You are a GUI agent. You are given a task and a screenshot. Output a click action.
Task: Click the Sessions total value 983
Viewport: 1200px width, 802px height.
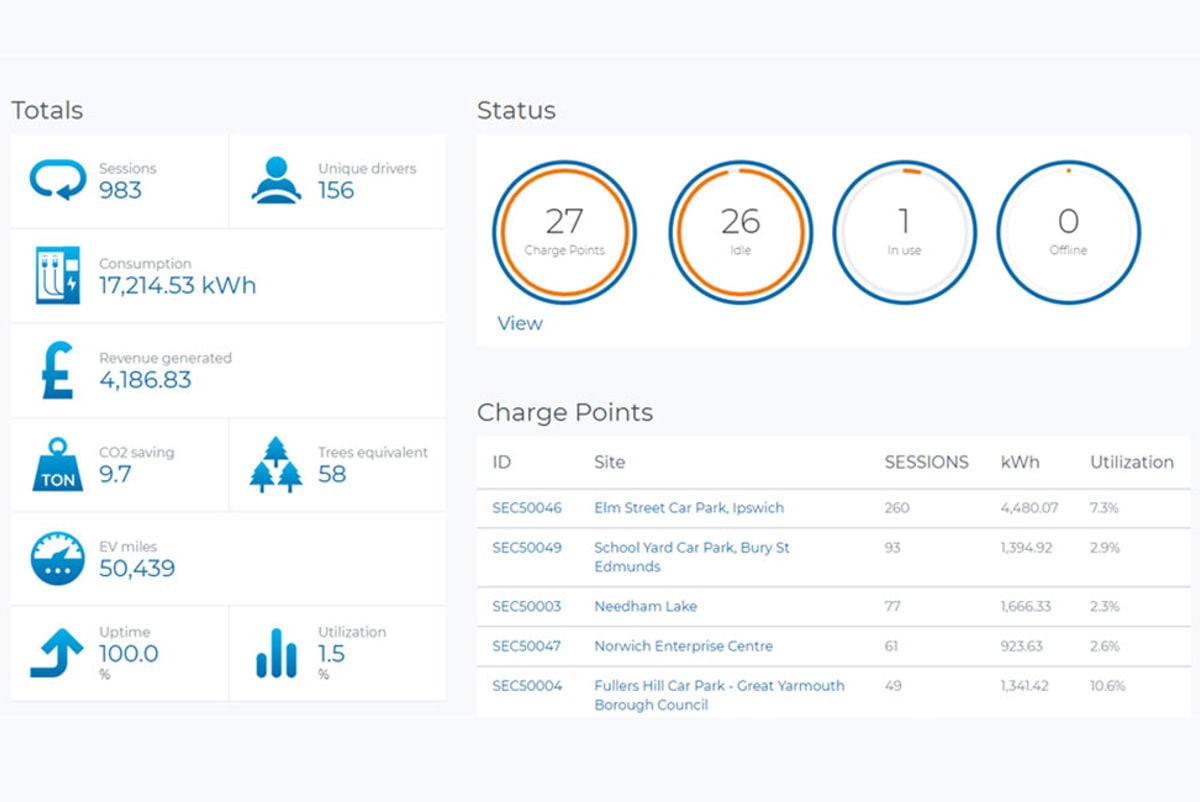point(121,190)
